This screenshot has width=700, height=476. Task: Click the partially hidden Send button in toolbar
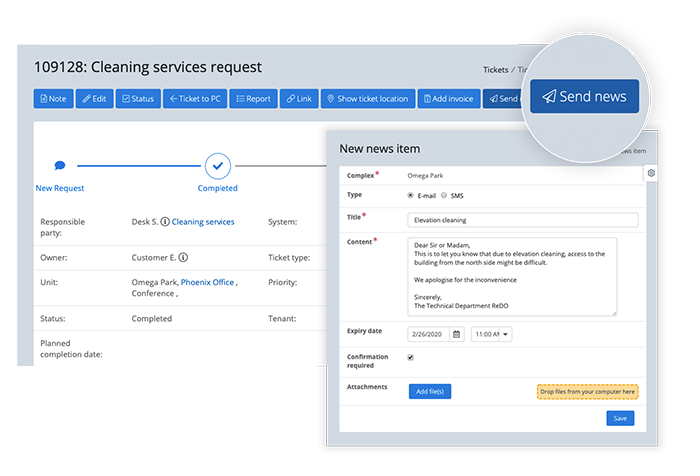click(x=503, y=99)
